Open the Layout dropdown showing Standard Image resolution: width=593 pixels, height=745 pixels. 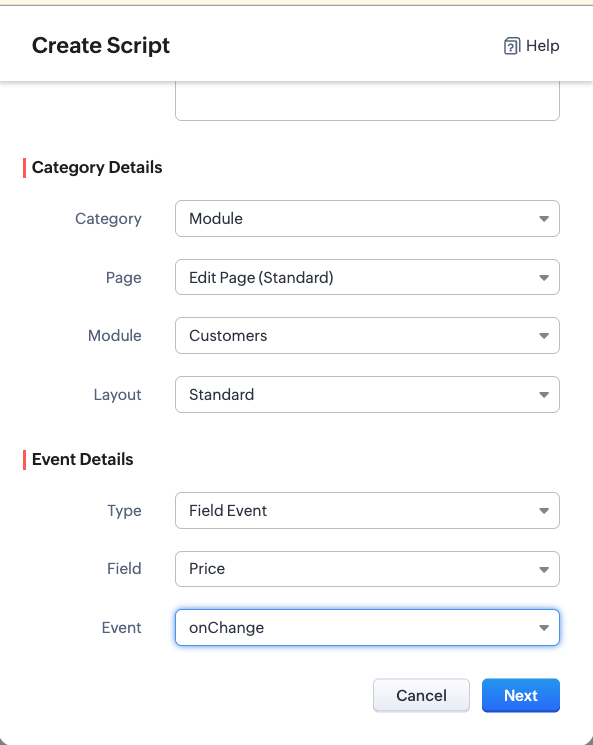point(367,395)
